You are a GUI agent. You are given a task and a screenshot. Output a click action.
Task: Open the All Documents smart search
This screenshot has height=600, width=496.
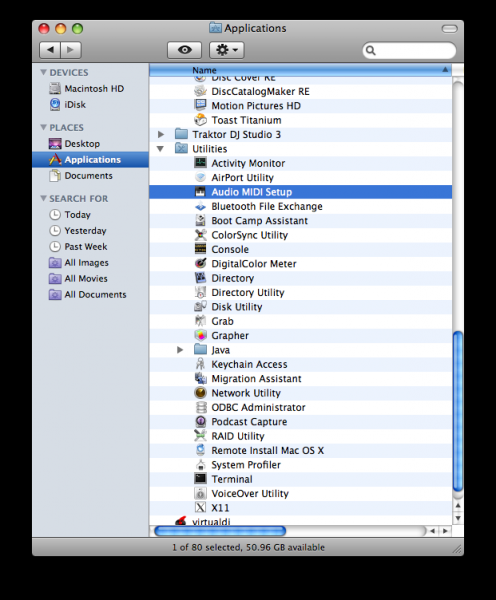click(88, 295)
